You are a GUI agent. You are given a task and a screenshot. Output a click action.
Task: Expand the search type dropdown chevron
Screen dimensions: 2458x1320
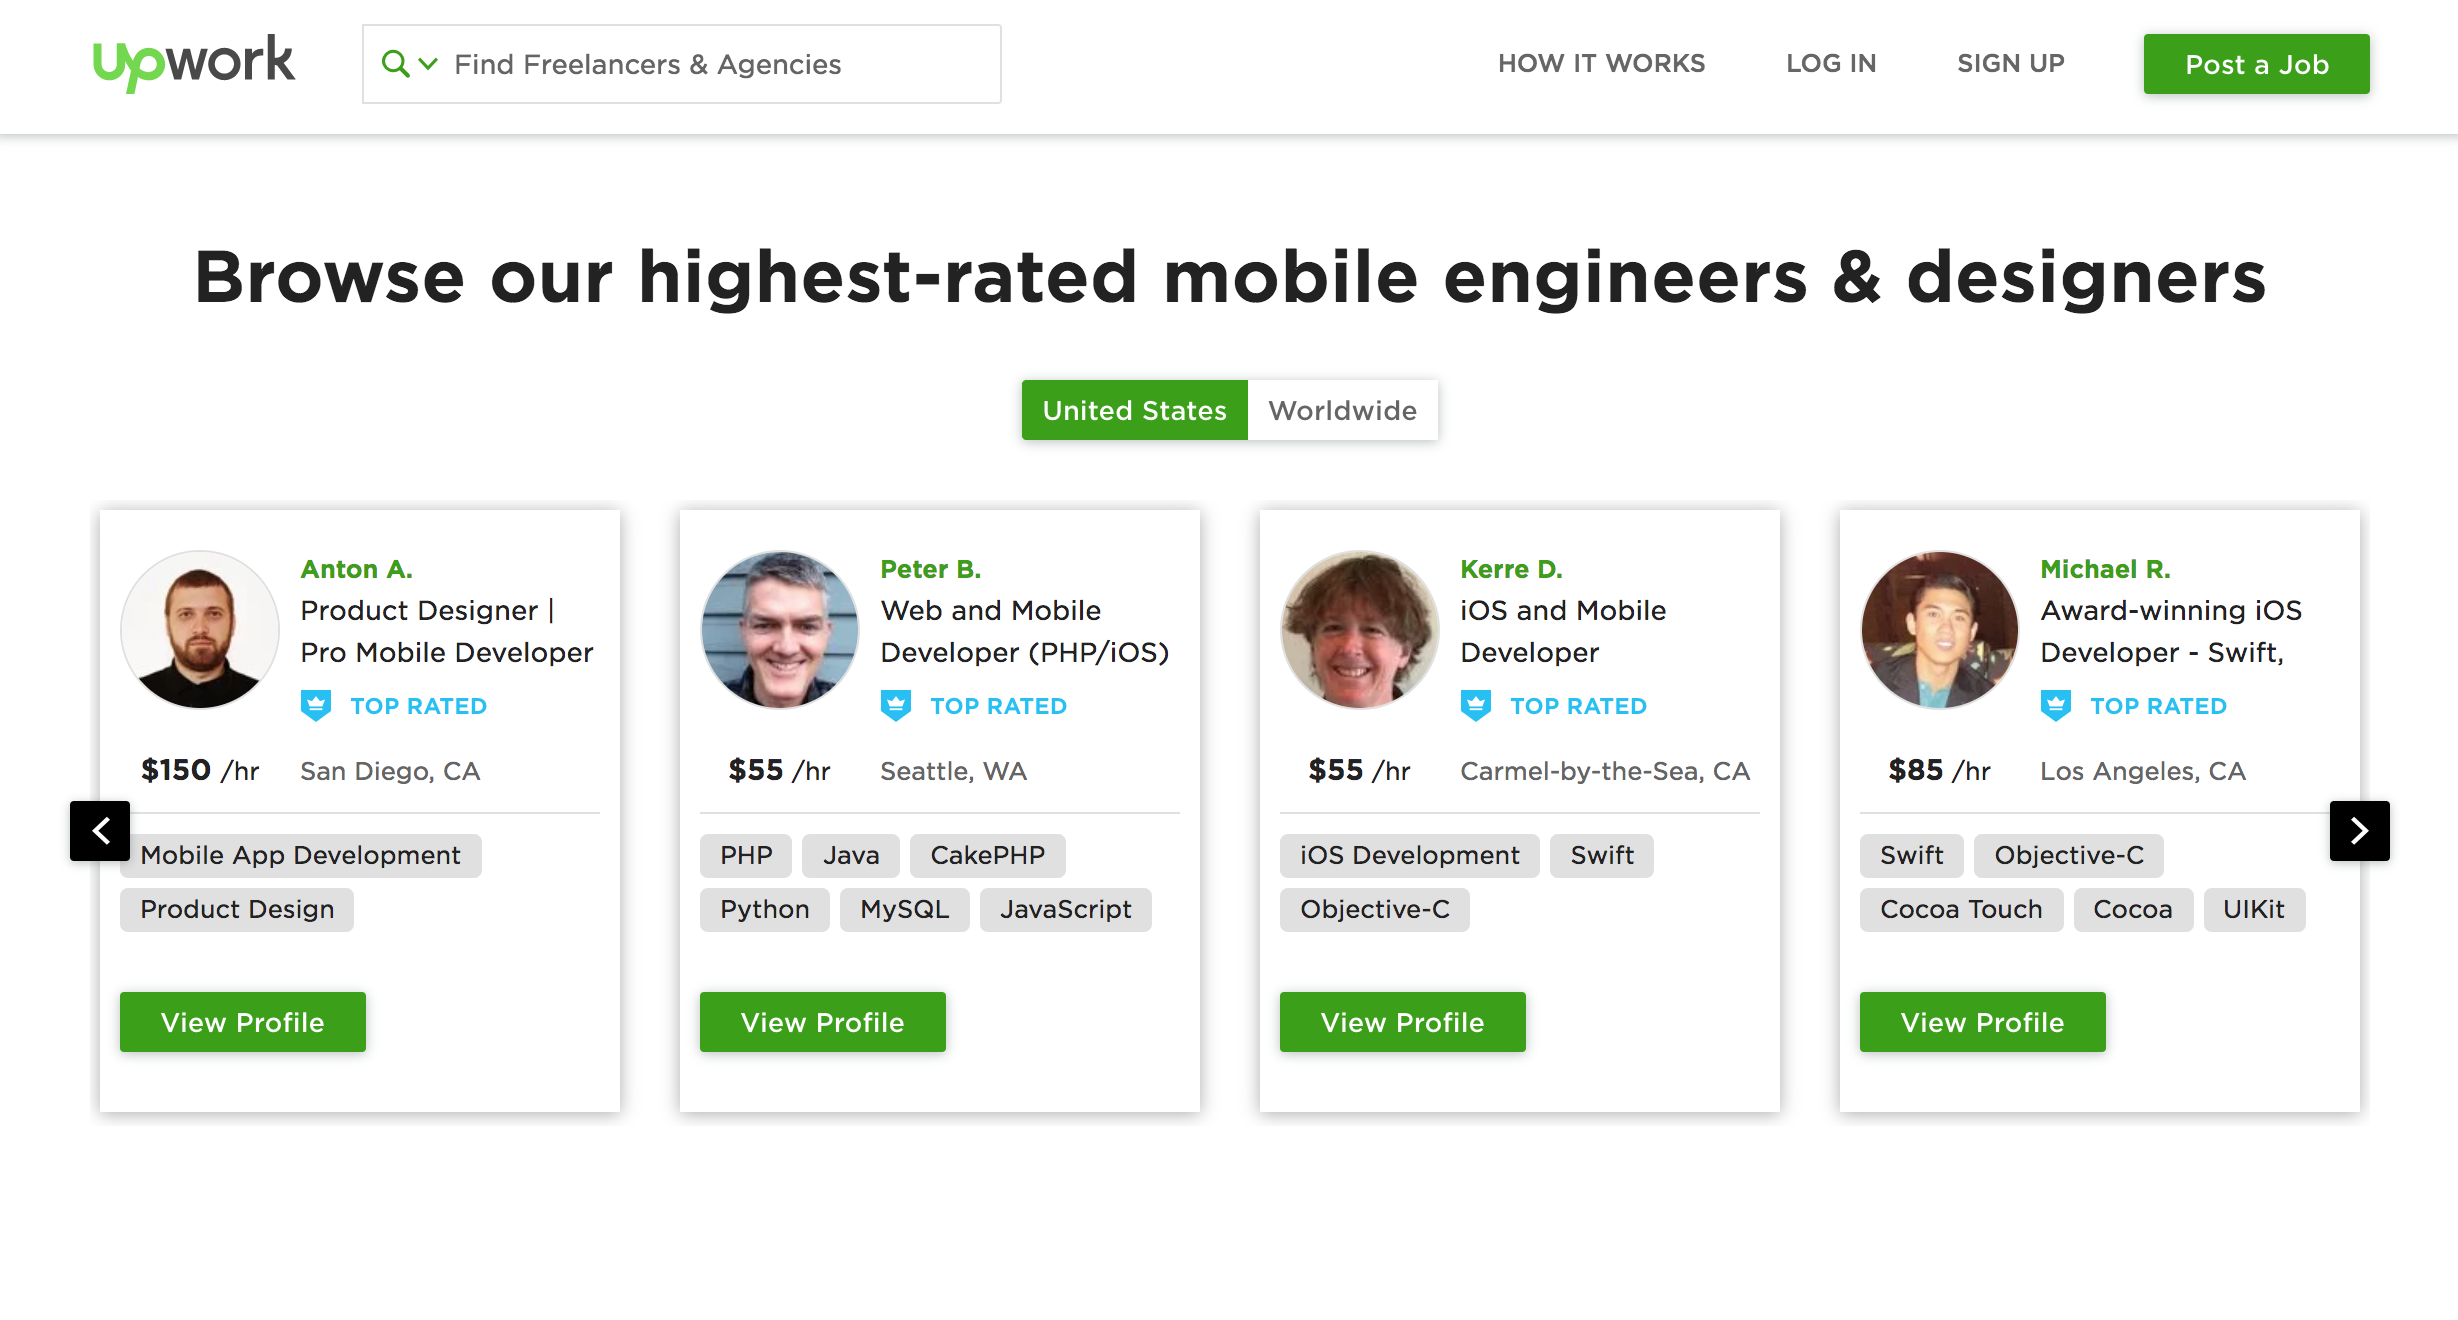tap(428, 64)
